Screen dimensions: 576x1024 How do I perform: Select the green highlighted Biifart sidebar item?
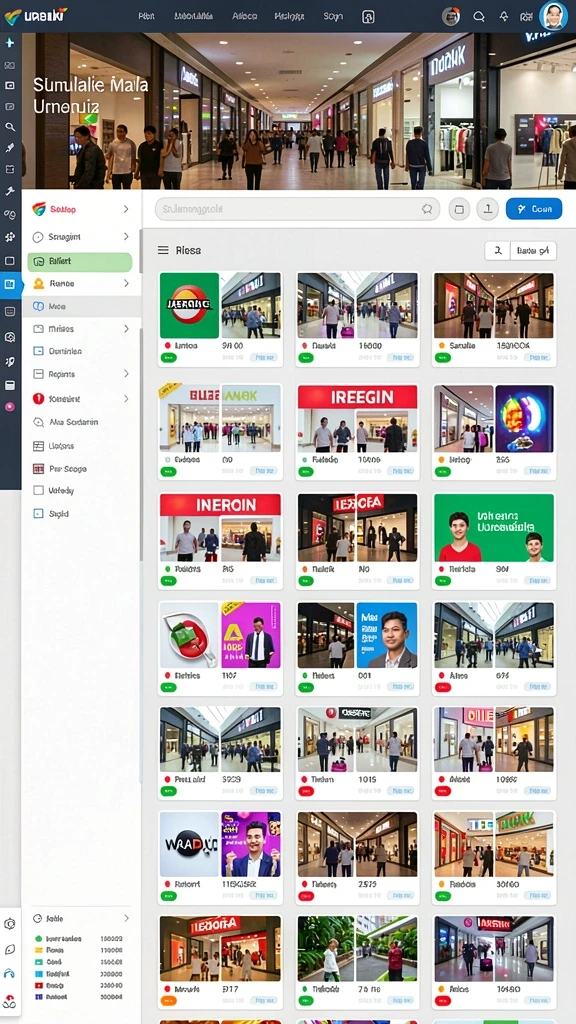click(80, 262)
